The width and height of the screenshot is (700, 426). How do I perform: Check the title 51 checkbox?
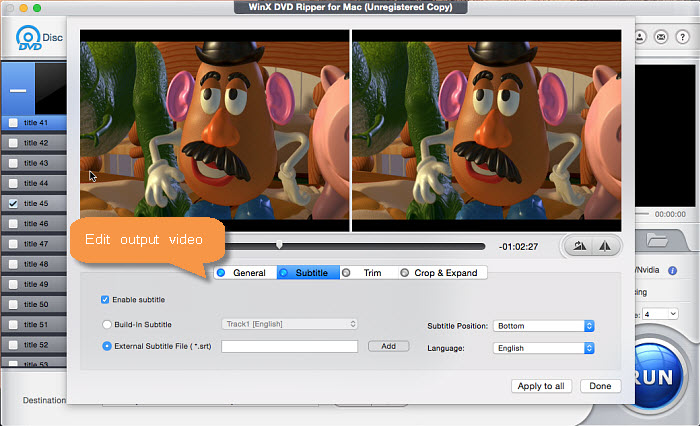tap(13, 325)
